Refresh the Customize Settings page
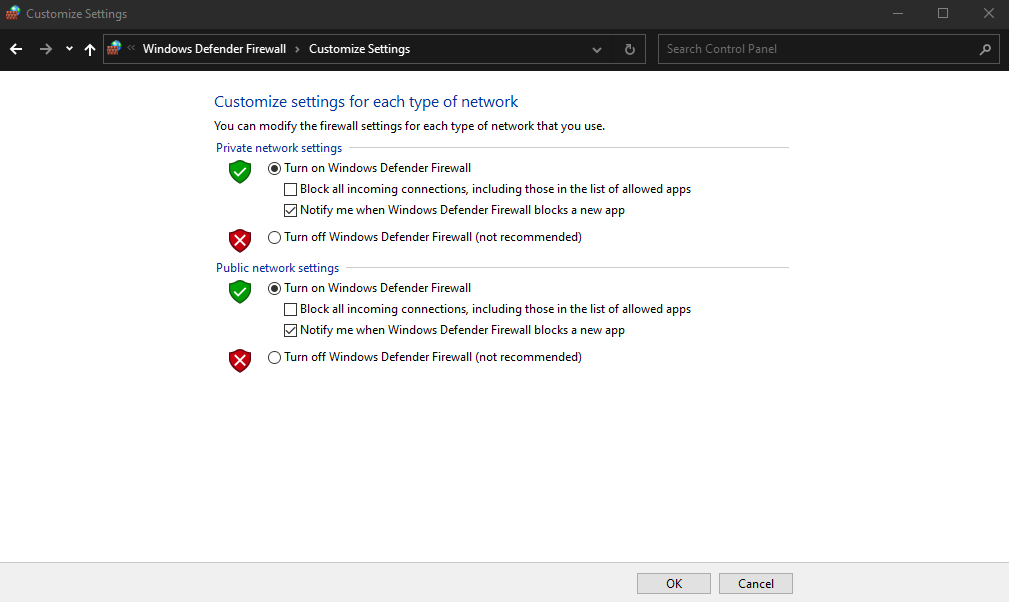This screenshot has width=1009, height=602. tap(630, 50)
